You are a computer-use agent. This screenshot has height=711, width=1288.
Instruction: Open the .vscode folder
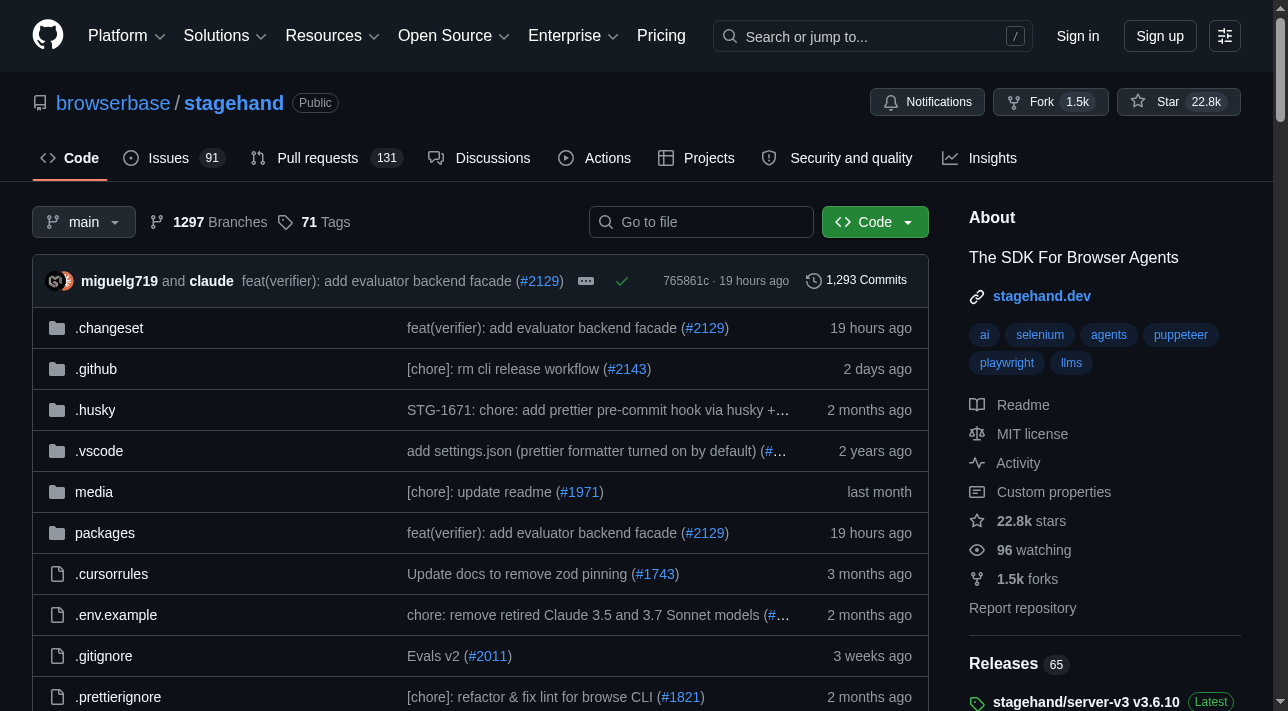coord(99,451)
